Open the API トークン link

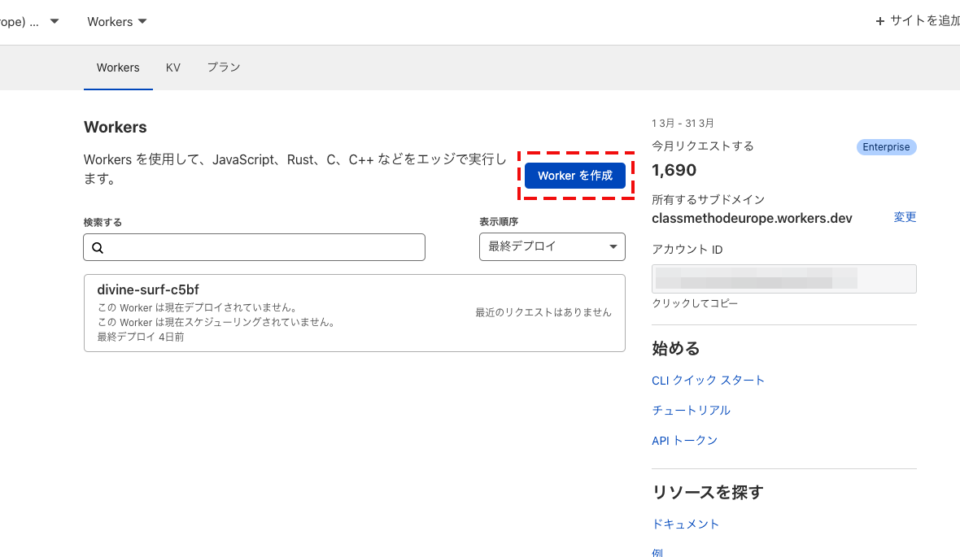(x=684, y=441)
